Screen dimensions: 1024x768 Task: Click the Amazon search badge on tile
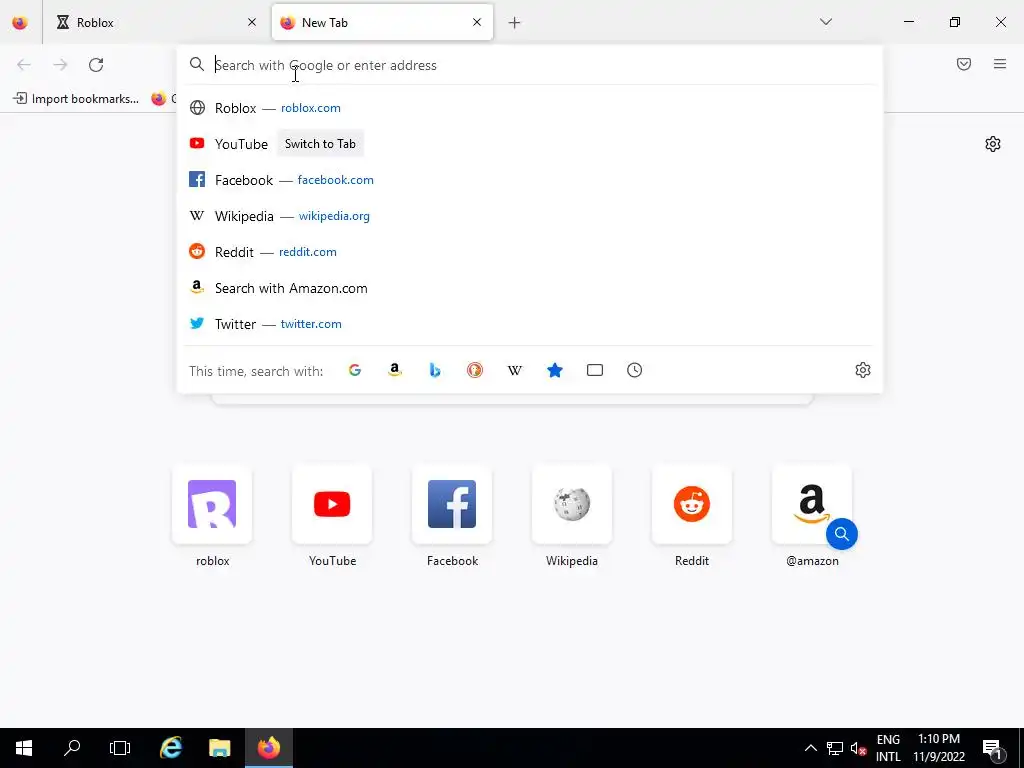coord(842,534)
